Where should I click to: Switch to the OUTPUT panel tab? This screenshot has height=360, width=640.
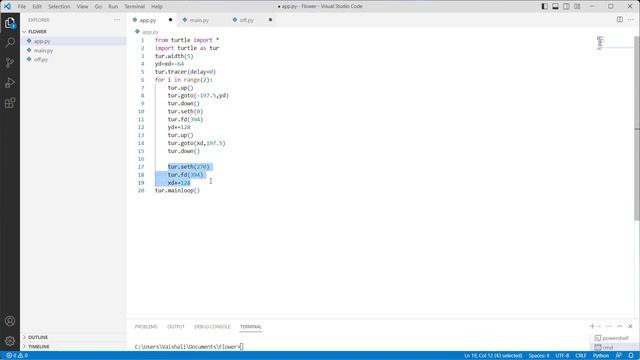(176, 327)
